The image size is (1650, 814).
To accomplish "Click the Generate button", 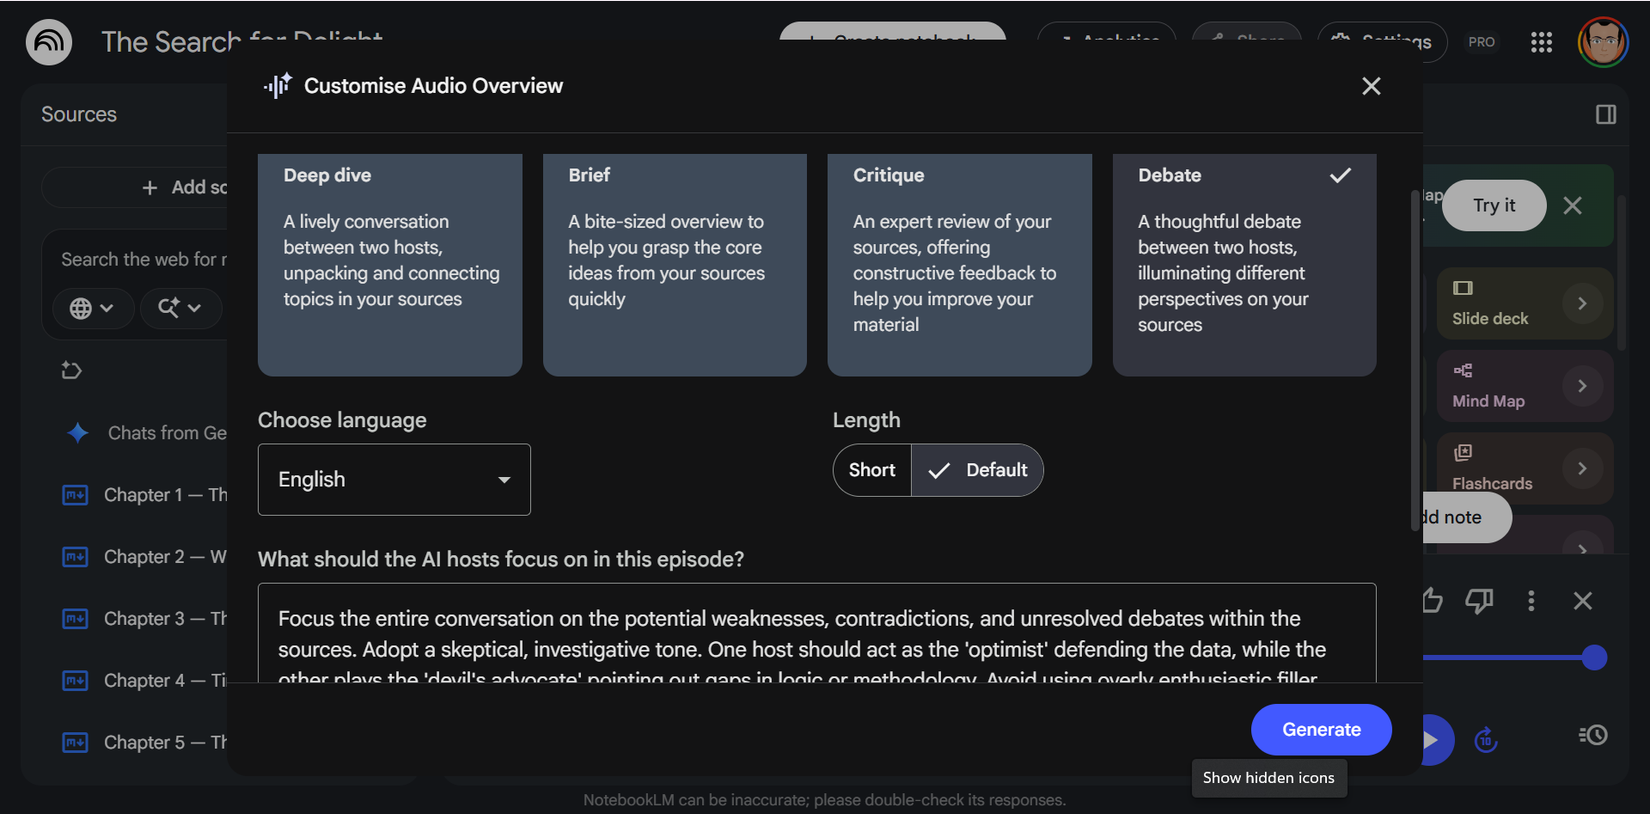I will (x=1321, y=730).
